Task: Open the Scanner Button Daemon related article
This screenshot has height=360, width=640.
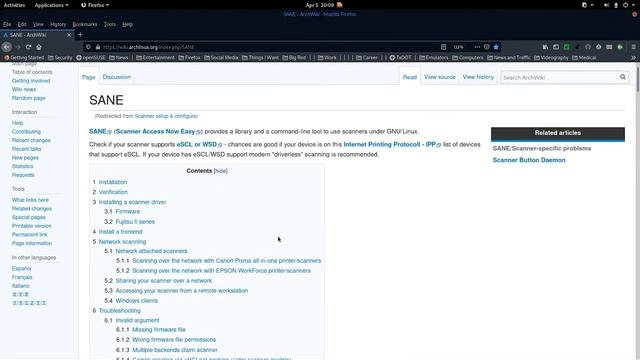Action: [529, 160]
